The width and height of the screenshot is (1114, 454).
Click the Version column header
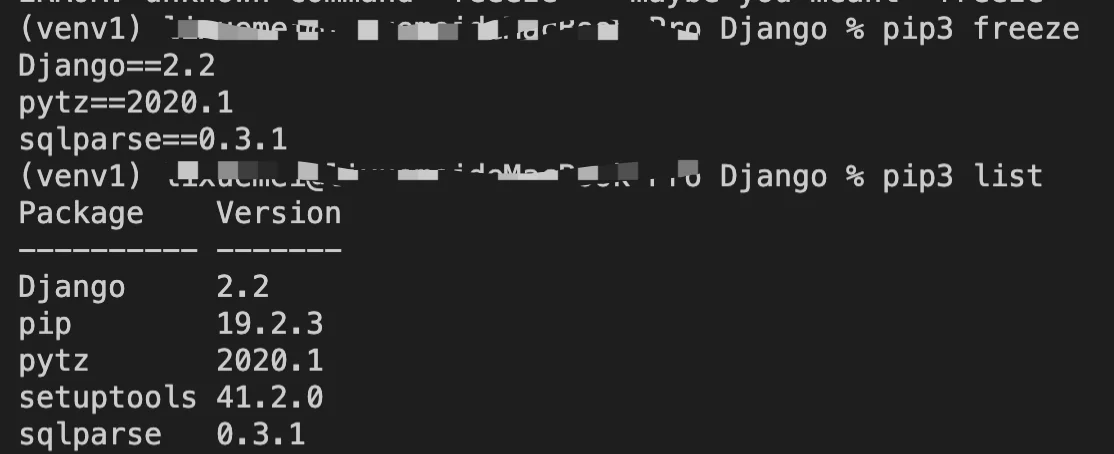click(278, 214)
